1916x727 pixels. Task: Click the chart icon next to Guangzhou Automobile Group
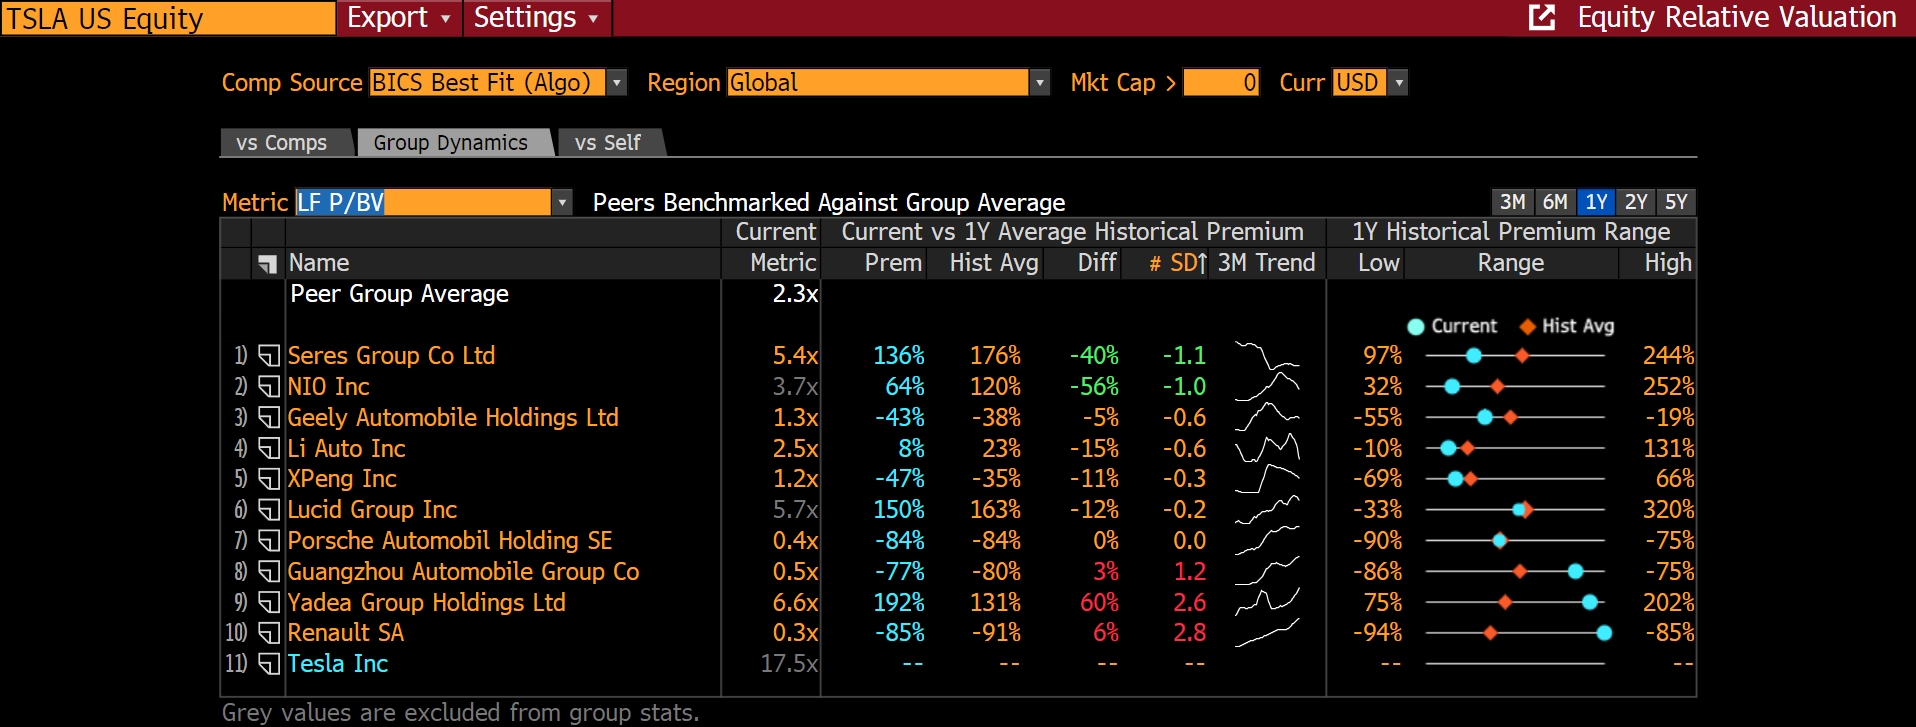pos(268,572)
